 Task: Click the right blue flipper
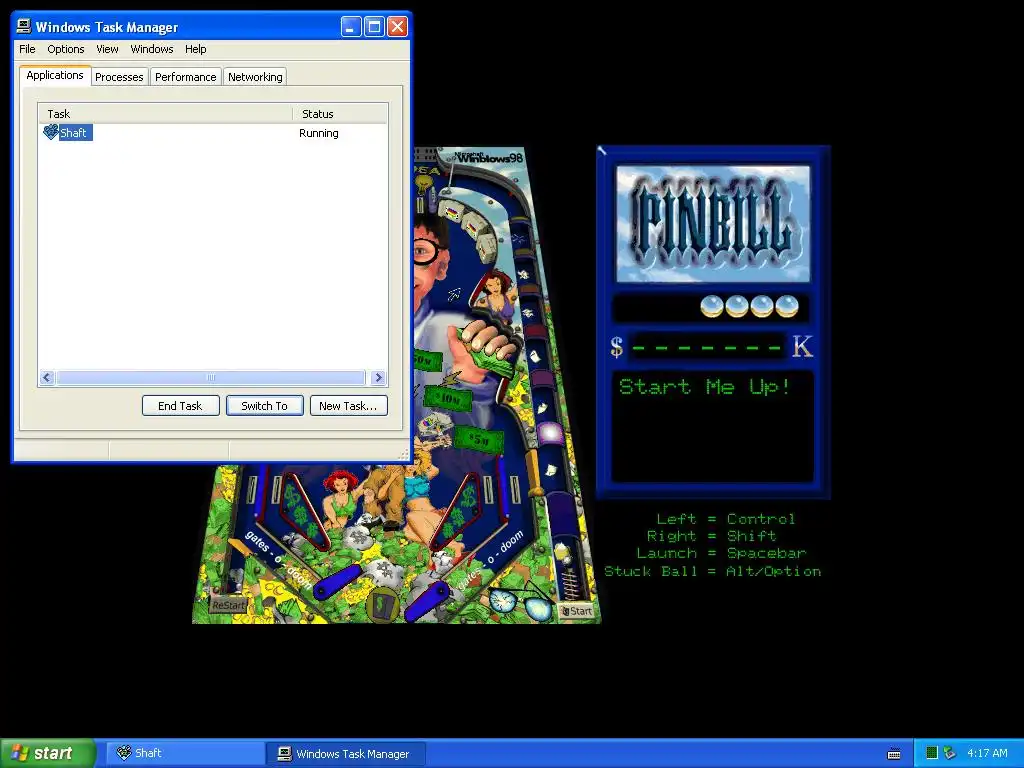(427, 602)
